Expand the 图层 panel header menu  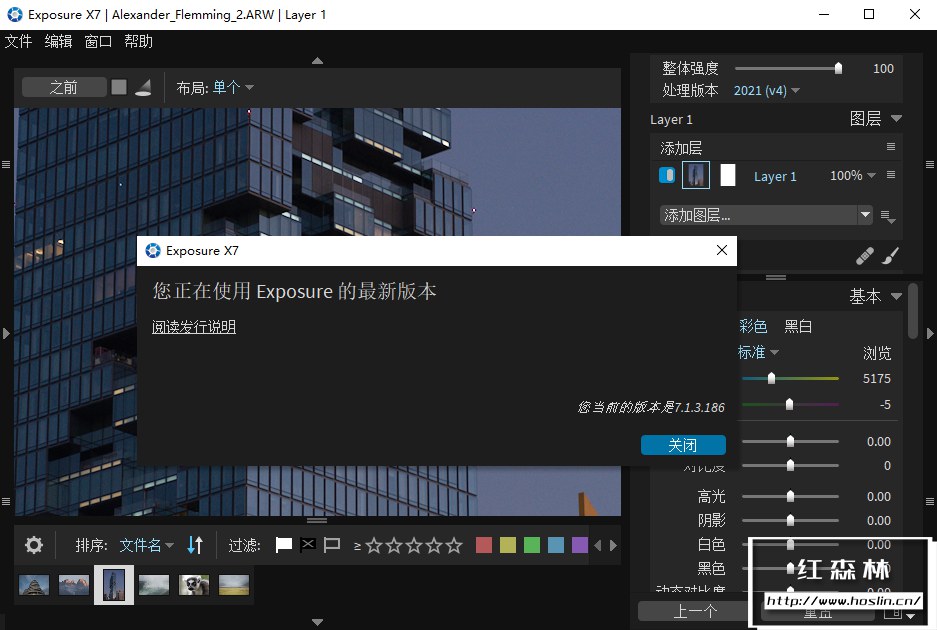[896, 118]
